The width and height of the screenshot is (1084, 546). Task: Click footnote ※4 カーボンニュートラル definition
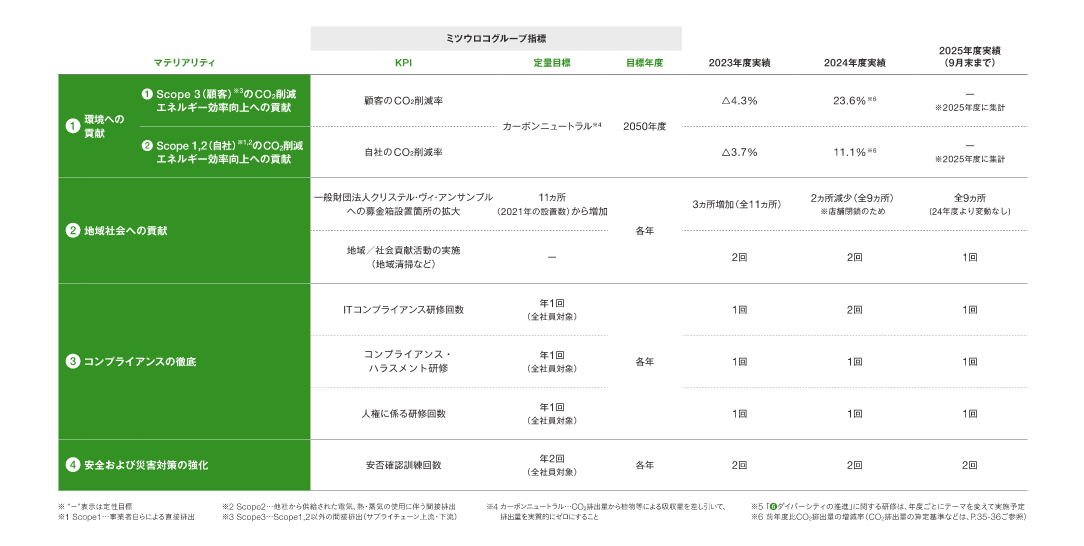[606, 511]
